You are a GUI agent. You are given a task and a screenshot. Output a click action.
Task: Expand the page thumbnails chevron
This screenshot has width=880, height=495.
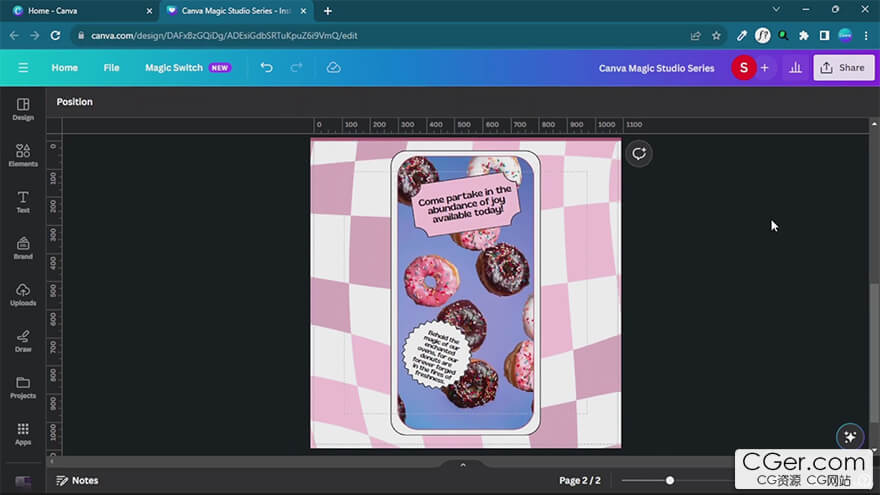pyautogui.click(x=462, y=464)
